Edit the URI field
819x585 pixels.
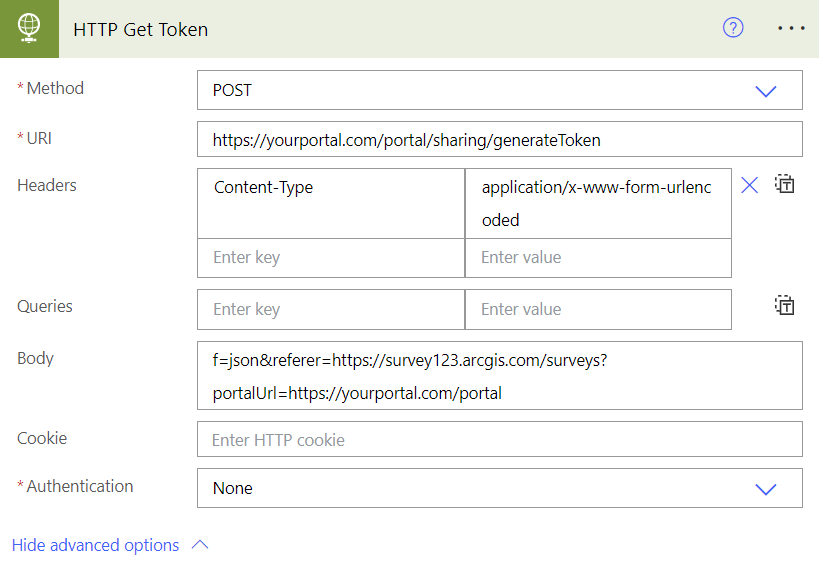(x=499, y=140)
